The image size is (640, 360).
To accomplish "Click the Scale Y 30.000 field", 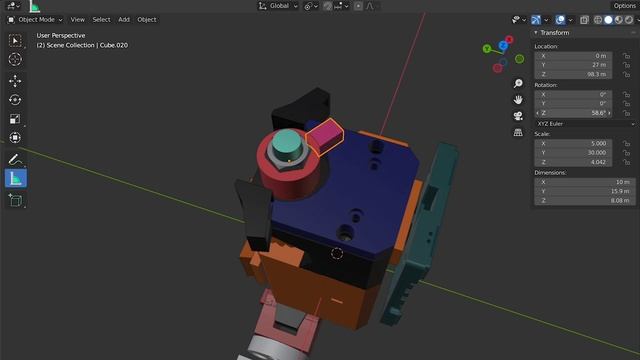I will tap(573, 153).
